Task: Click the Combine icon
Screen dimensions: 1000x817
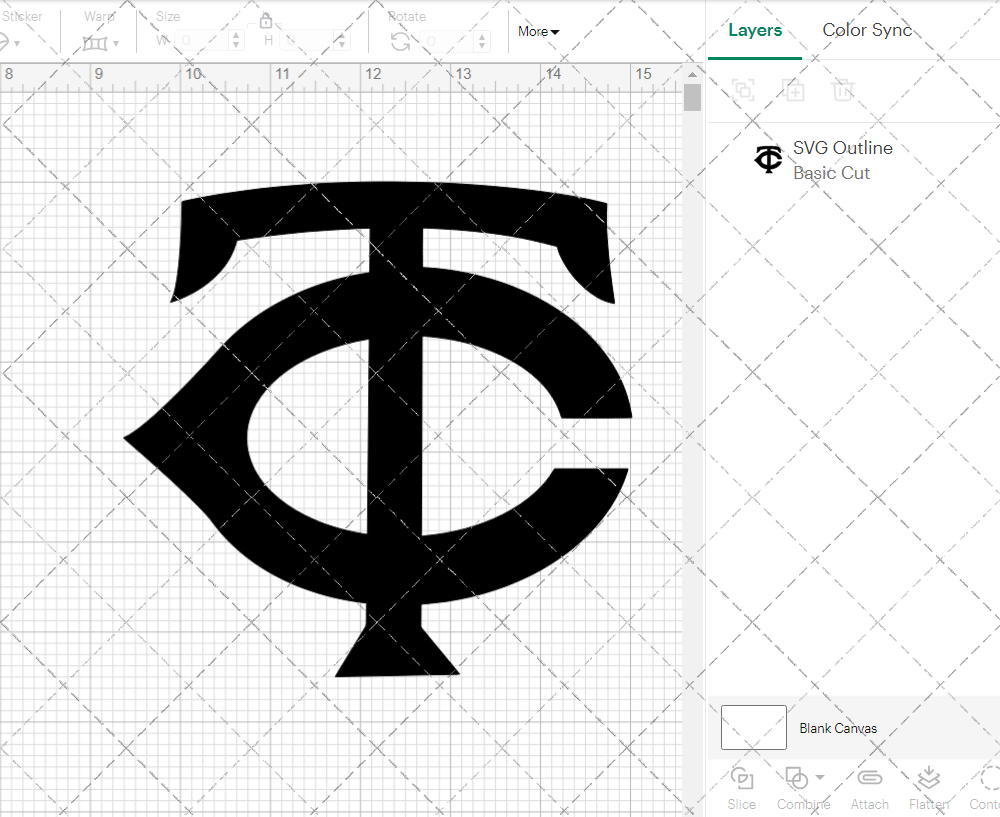Action: 797,778
